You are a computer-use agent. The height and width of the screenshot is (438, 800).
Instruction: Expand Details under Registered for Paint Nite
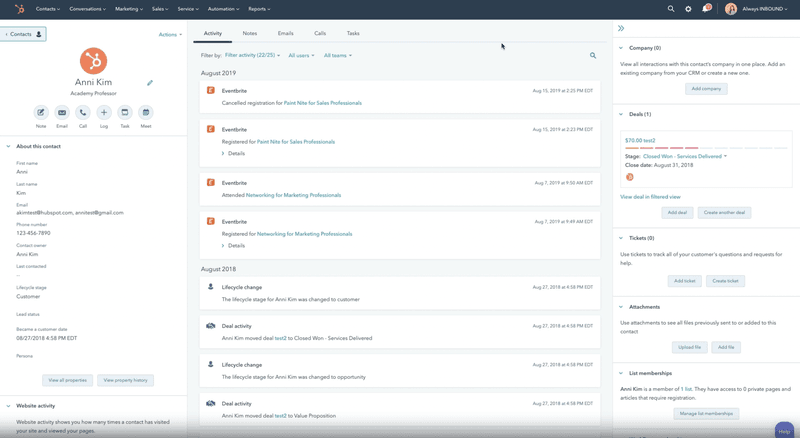[233, 153]
